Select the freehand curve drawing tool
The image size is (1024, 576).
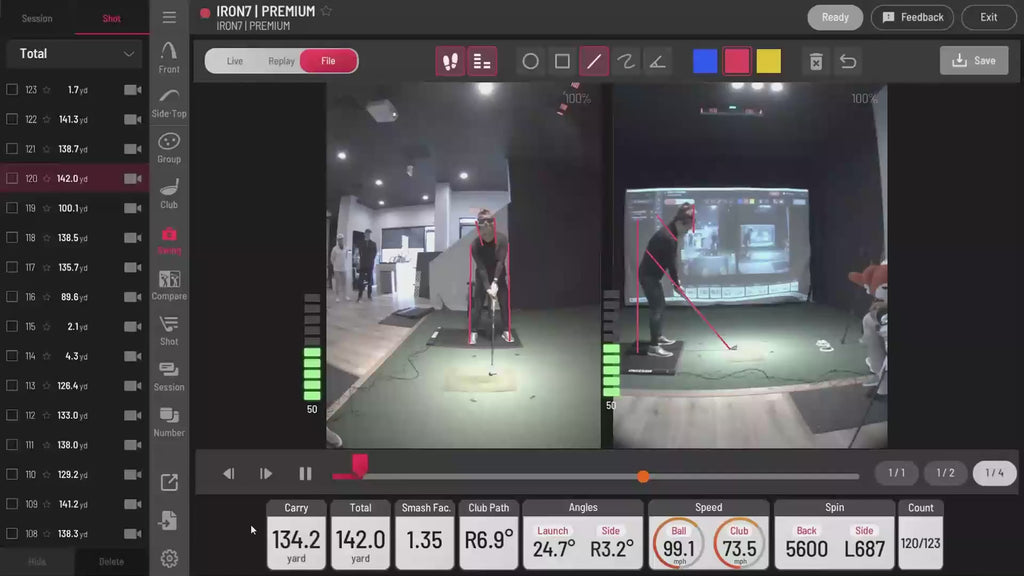(x=626, y=61)
